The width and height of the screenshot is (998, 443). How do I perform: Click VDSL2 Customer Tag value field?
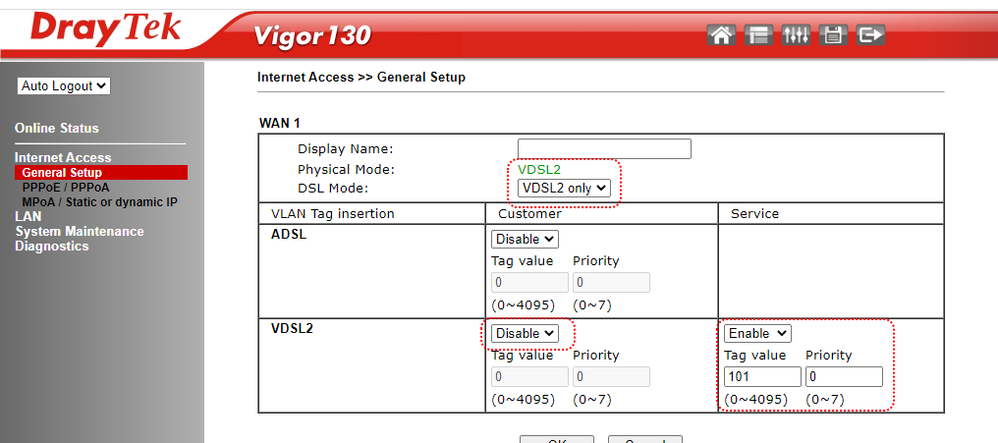(530, 377)
